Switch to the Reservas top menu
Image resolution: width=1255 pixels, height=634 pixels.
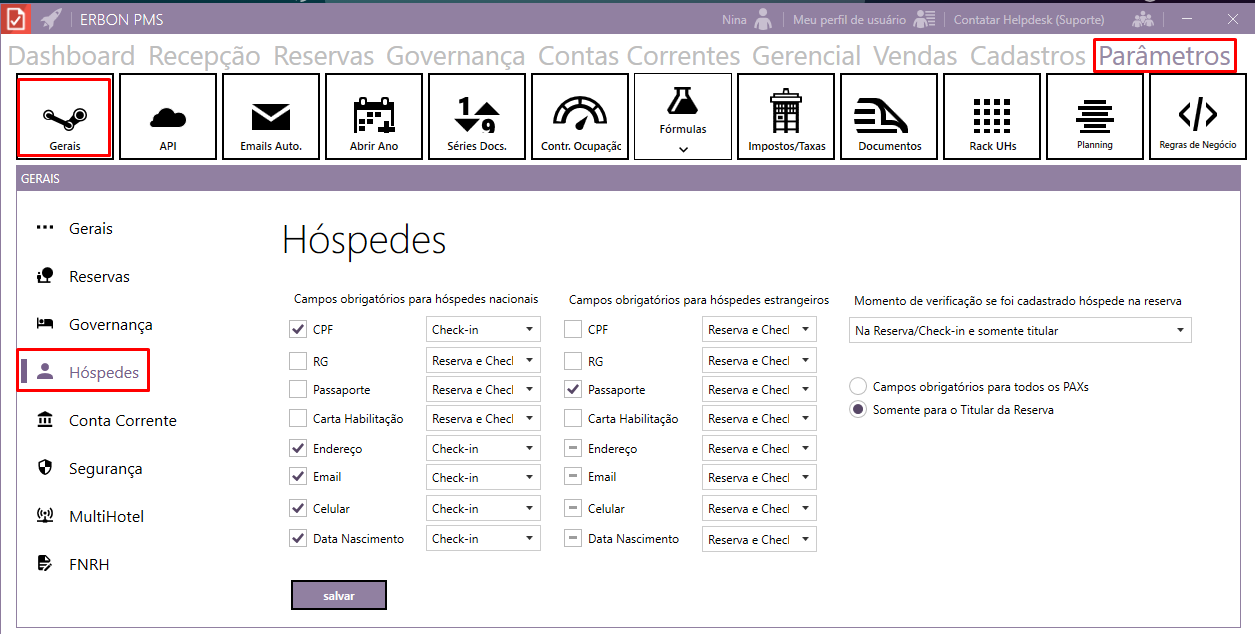pyautogui.click(x=323, y=56)
